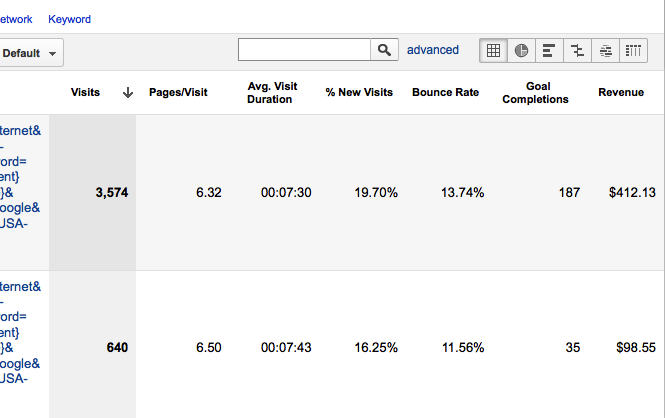Open the partially visible Network tab
This screenshot has height=418, width=665.
click(16, 20)
